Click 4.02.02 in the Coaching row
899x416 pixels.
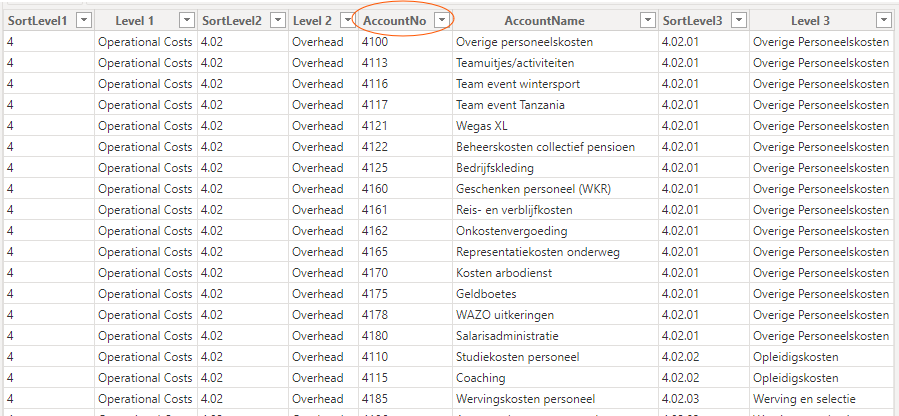[x=703, y=378]
